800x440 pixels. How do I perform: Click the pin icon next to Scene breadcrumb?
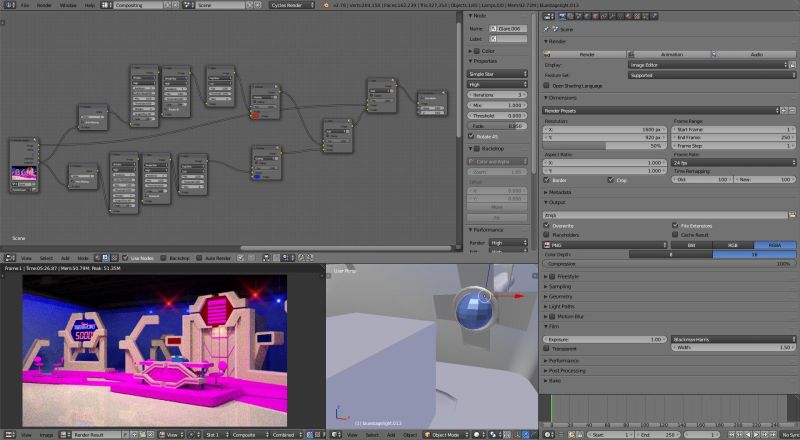tap(546, 30)
